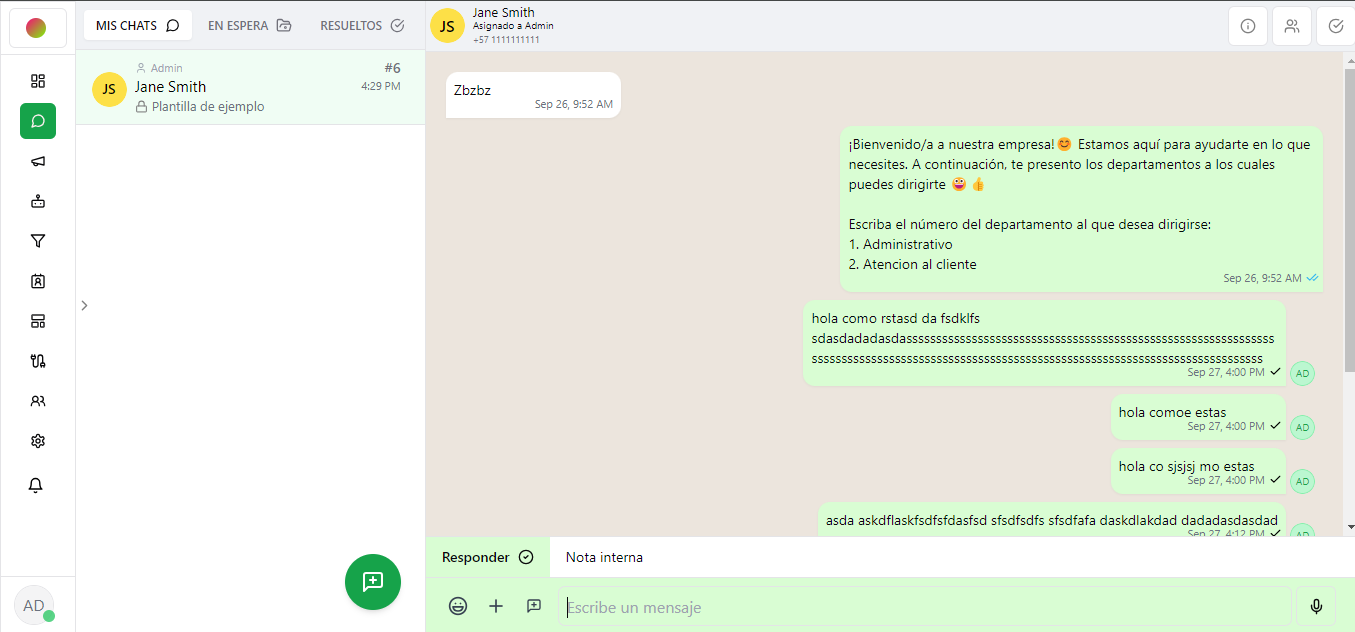
Task: Click the hola co sjsjsj message
Action: [x=1198, y=471]
